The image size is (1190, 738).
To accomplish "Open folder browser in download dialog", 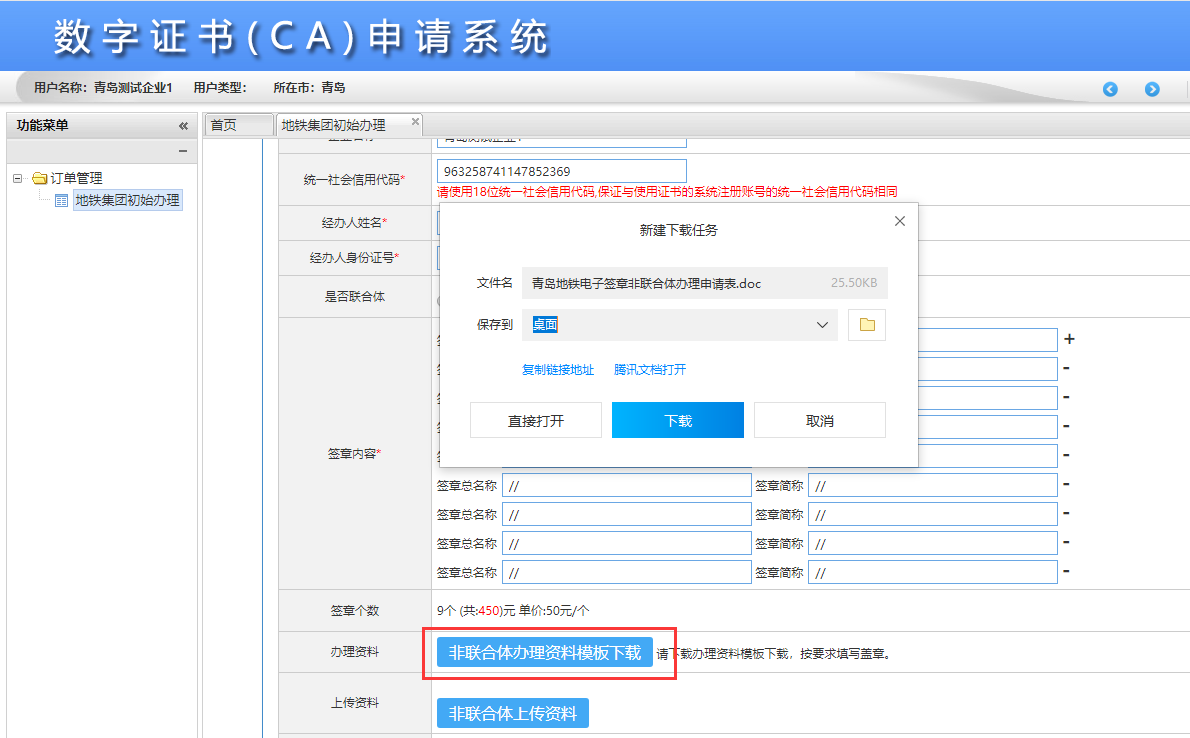I will [x=867, y=325].
